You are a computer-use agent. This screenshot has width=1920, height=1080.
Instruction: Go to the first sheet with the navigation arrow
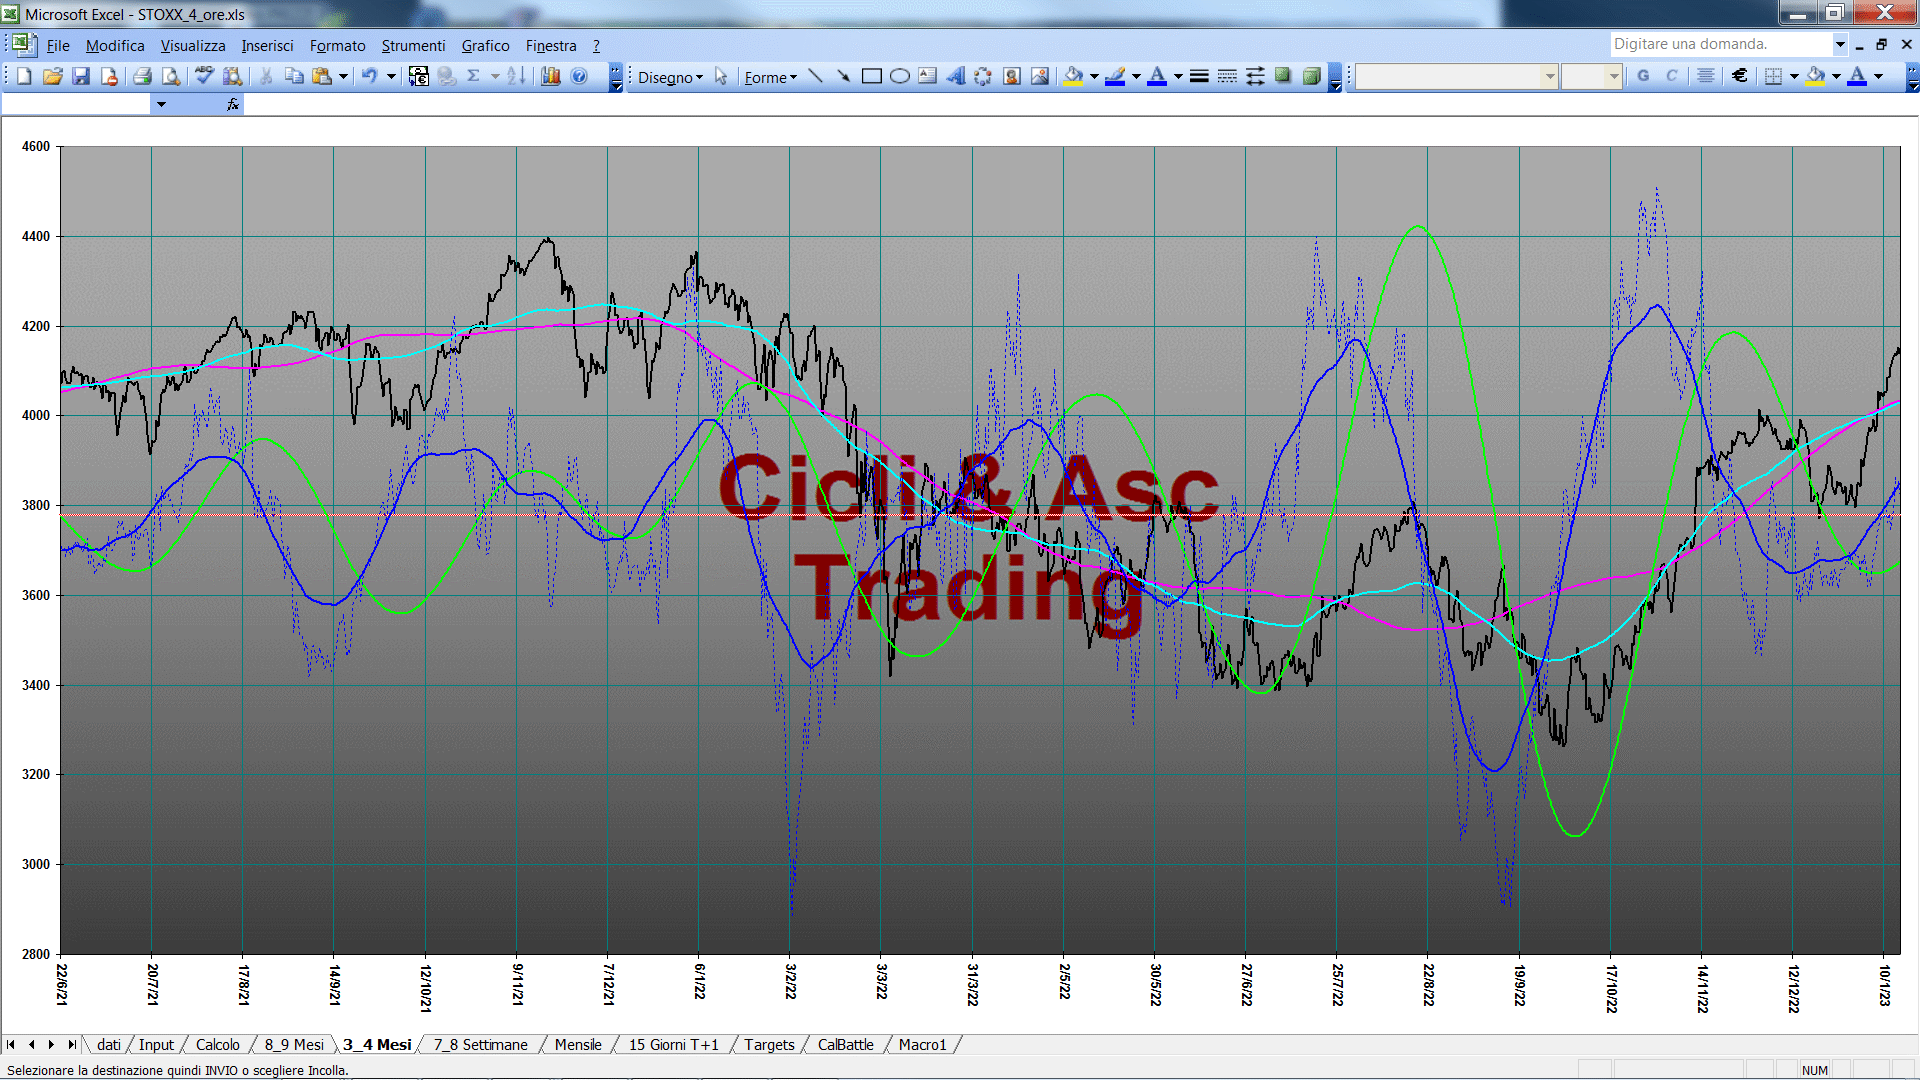pyautogui.click(x=11, y=1044)
